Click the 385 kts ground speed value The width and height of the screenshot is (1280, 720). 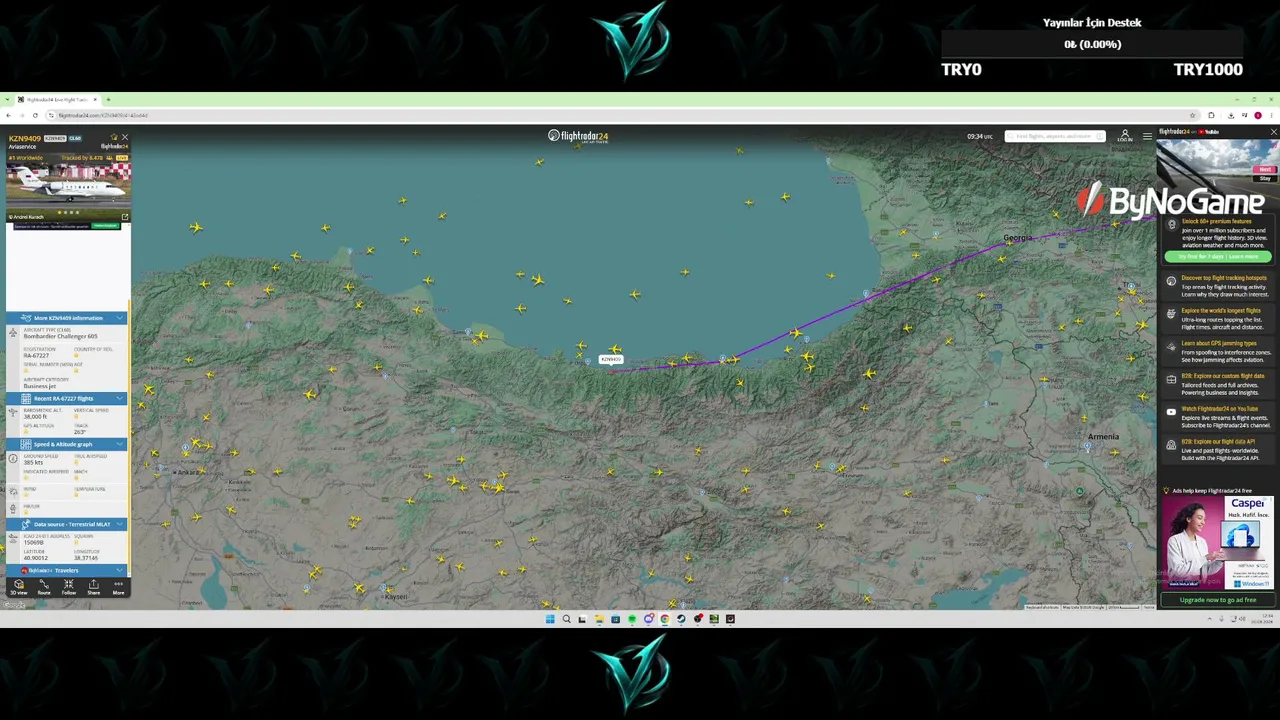click(x=33, y=462)
